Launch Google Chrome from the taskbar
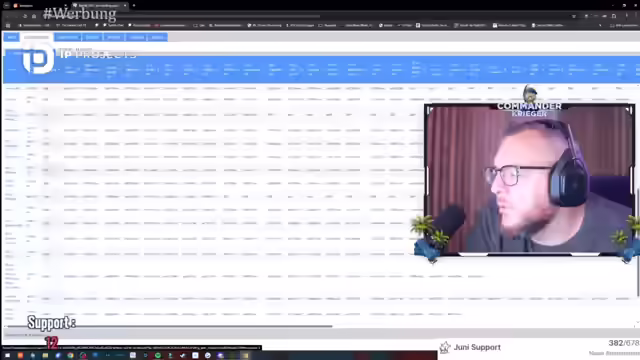640x360 pixels. [70, 356]
